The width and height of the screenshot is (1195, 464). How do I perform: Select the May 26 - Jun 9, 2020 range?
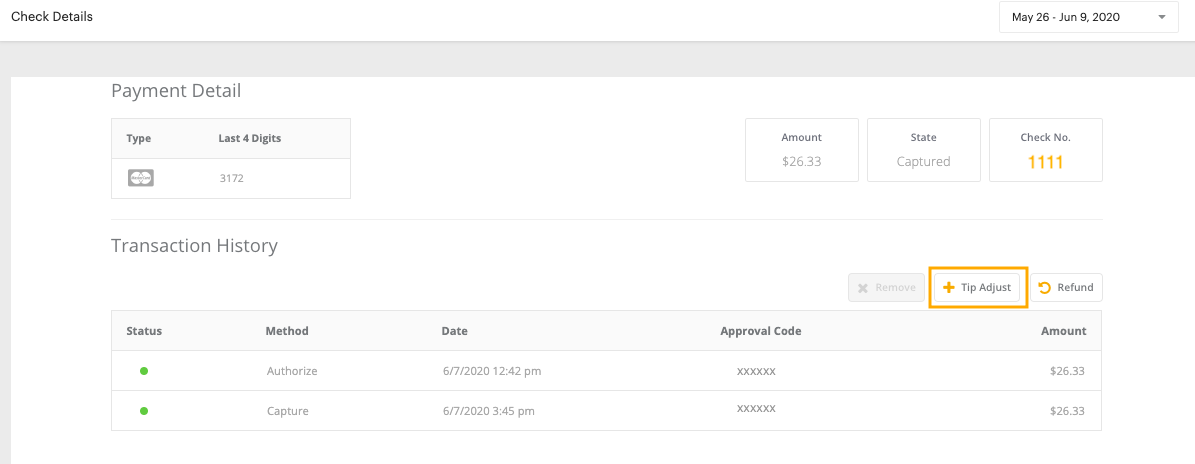tap(1089, 17)
